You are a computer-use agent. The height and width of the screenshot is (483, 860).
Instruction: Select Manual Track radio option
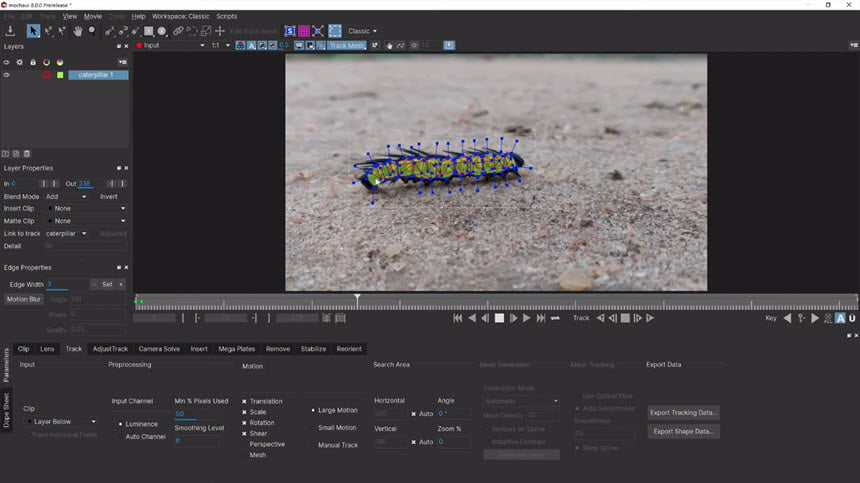[338, 445]
